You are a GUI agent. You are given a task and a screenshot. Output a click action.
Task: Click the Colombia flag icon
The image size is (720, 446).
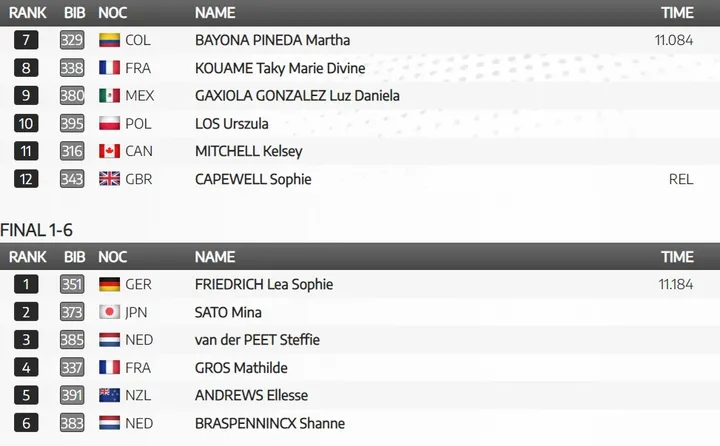point(110,40)
